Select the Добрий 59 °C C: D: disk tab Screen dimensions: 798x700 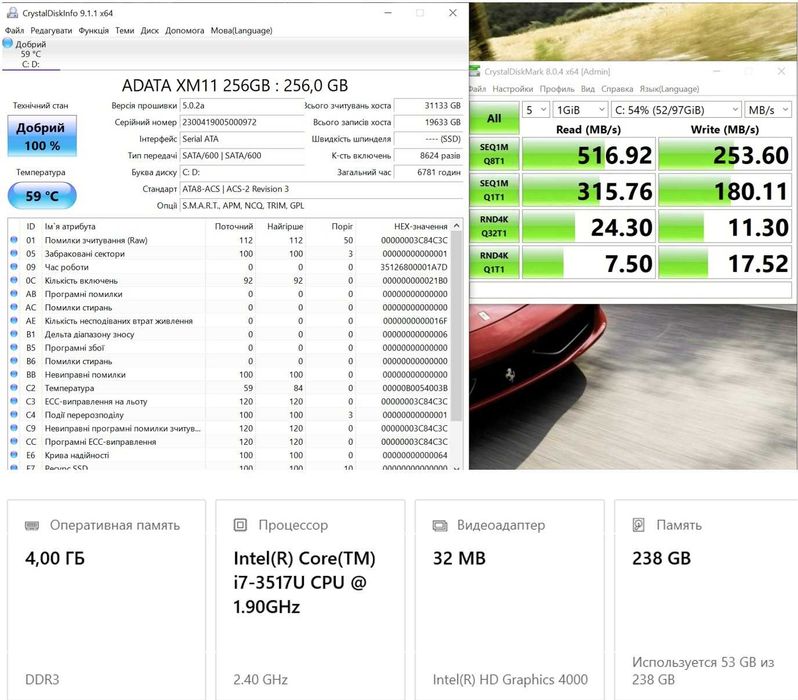pyautogui.click(x=31, y=54)
